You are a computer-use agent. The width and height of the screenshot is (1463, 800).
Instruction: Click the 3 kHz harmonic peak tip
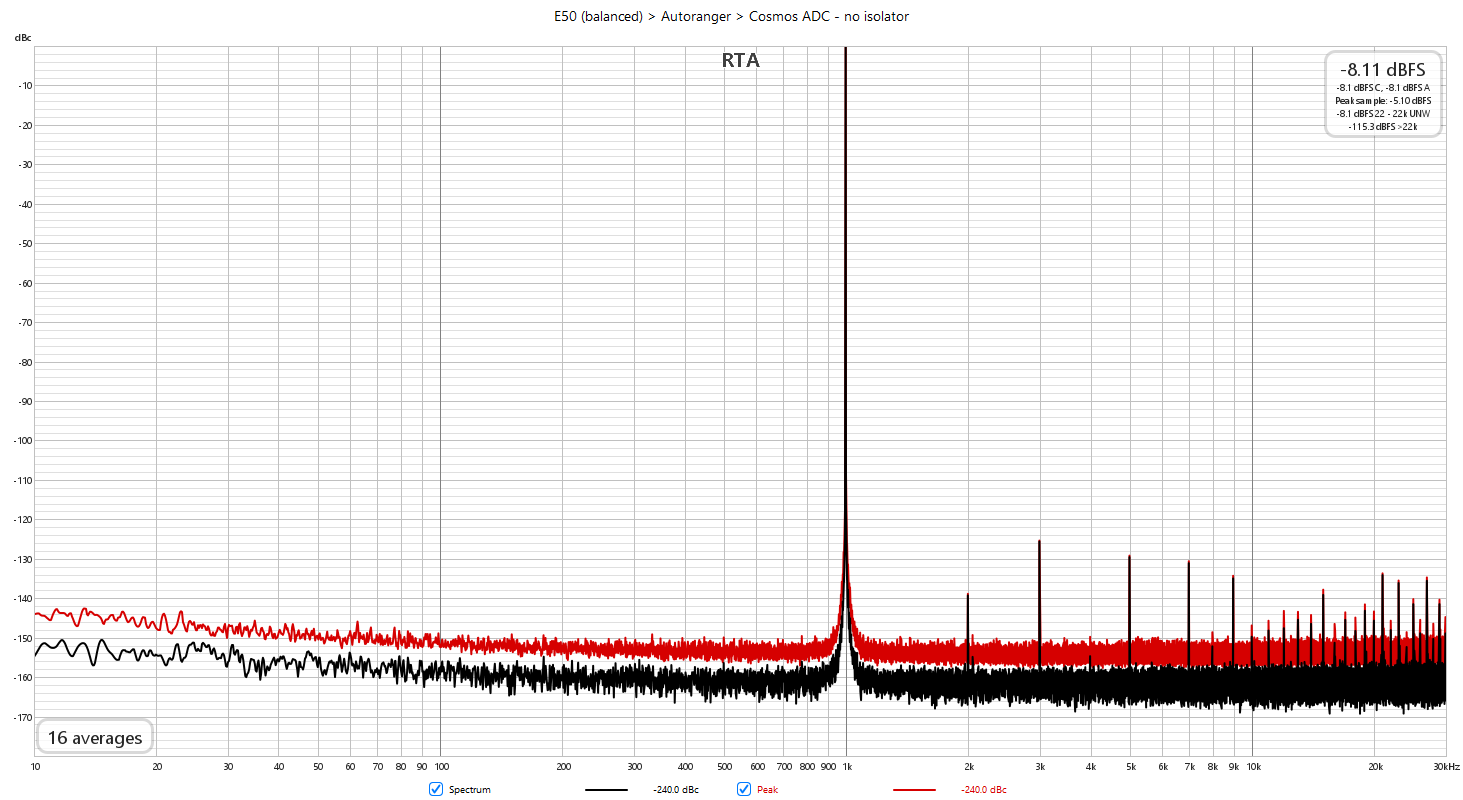pyautogui.click(x=1039, y=541)
